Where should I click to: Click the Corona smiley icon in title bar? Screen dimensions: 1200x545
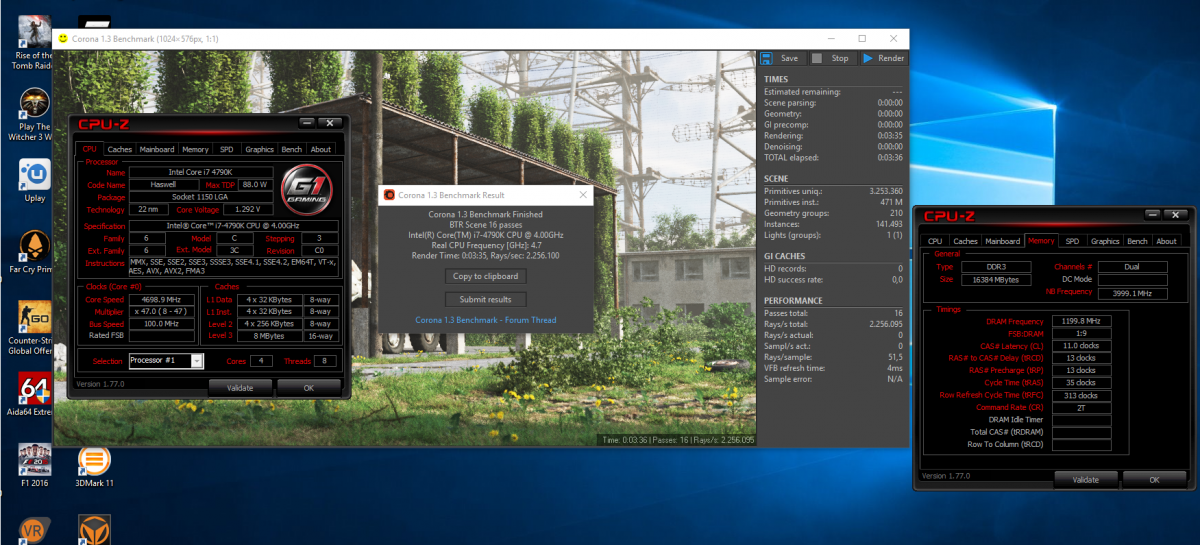[63, 38]
